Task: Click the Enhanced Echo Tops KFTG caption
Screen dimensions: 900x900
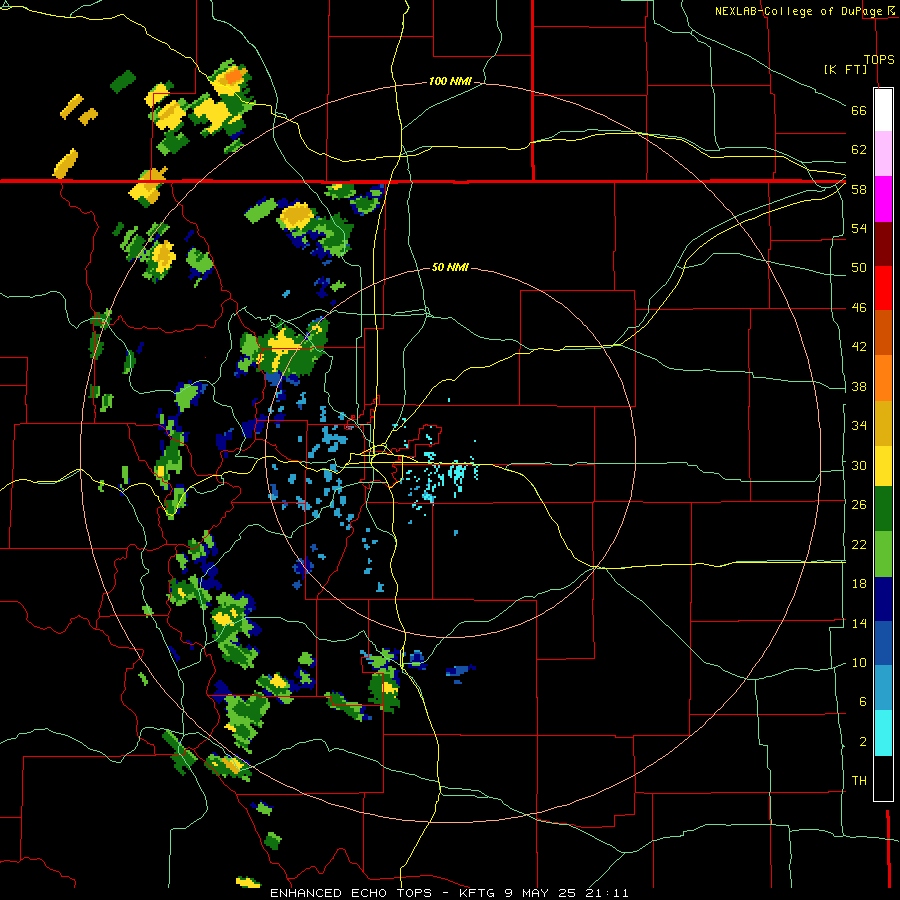Action: [449, 893]
